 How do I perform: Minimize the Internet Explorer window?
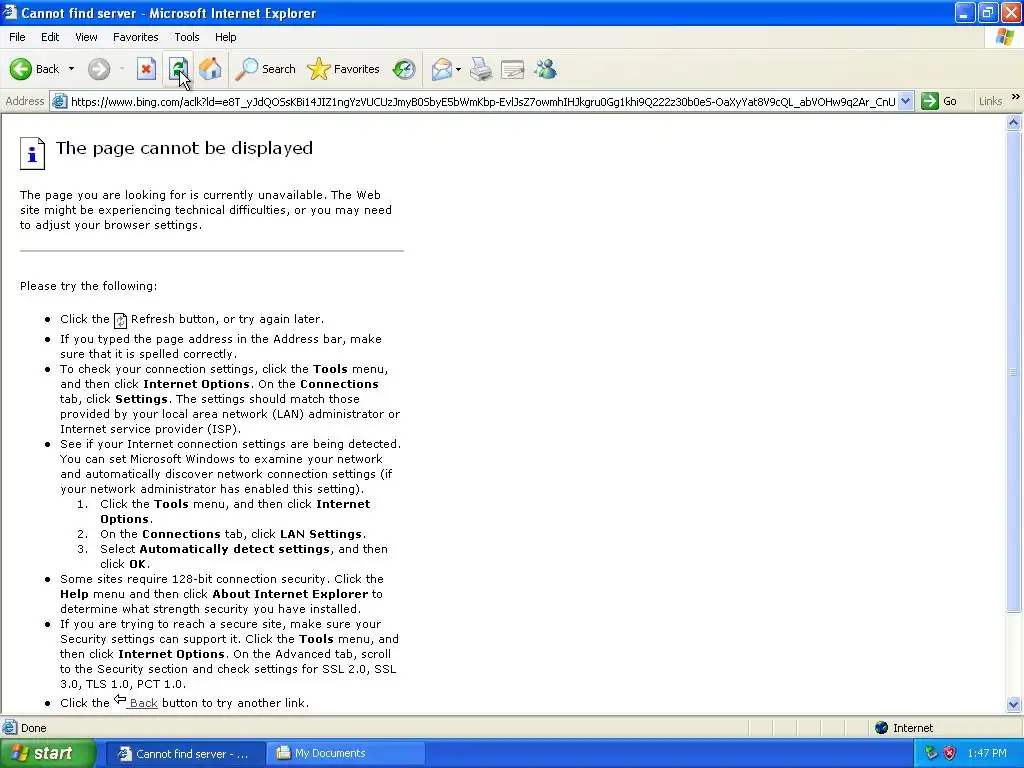pos(965,12)
